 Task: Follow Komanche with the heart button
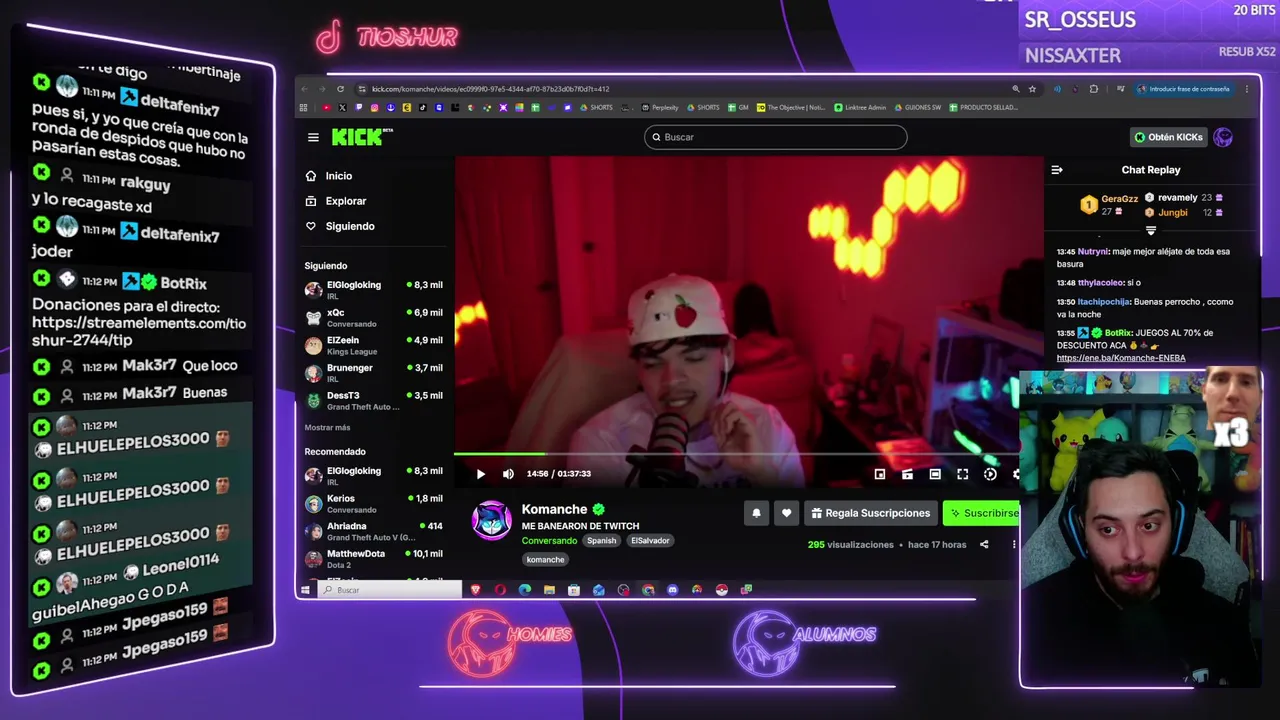[786, 513]
